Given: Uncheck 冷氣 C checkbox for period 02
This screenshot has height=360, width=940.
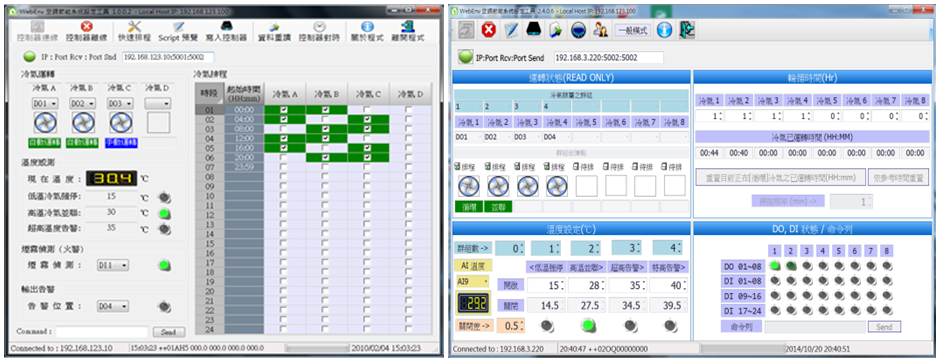Looking at the screenshot, I should 367,119.
